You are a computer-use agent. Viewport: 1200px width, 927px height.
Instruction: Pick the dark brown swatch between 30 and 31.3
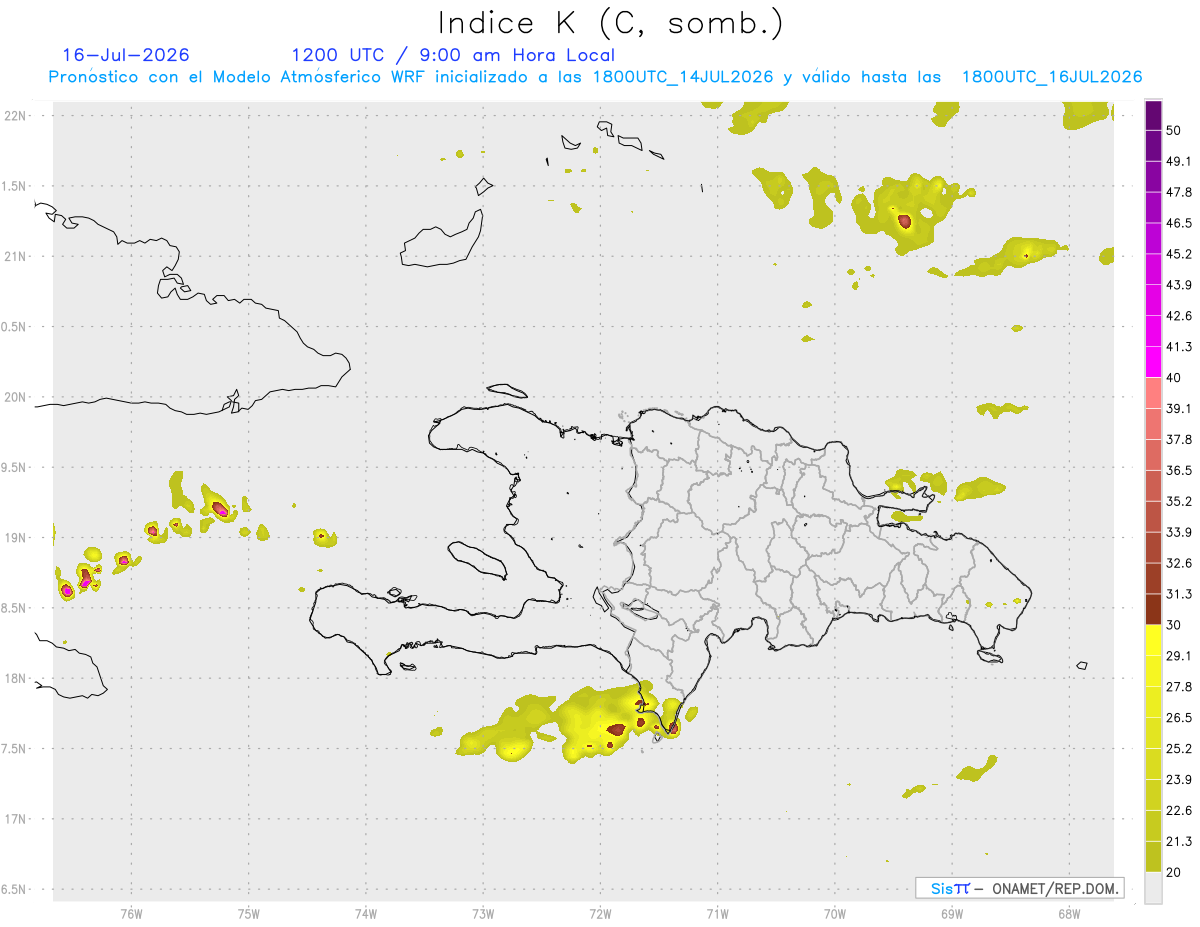[1154, 609]
